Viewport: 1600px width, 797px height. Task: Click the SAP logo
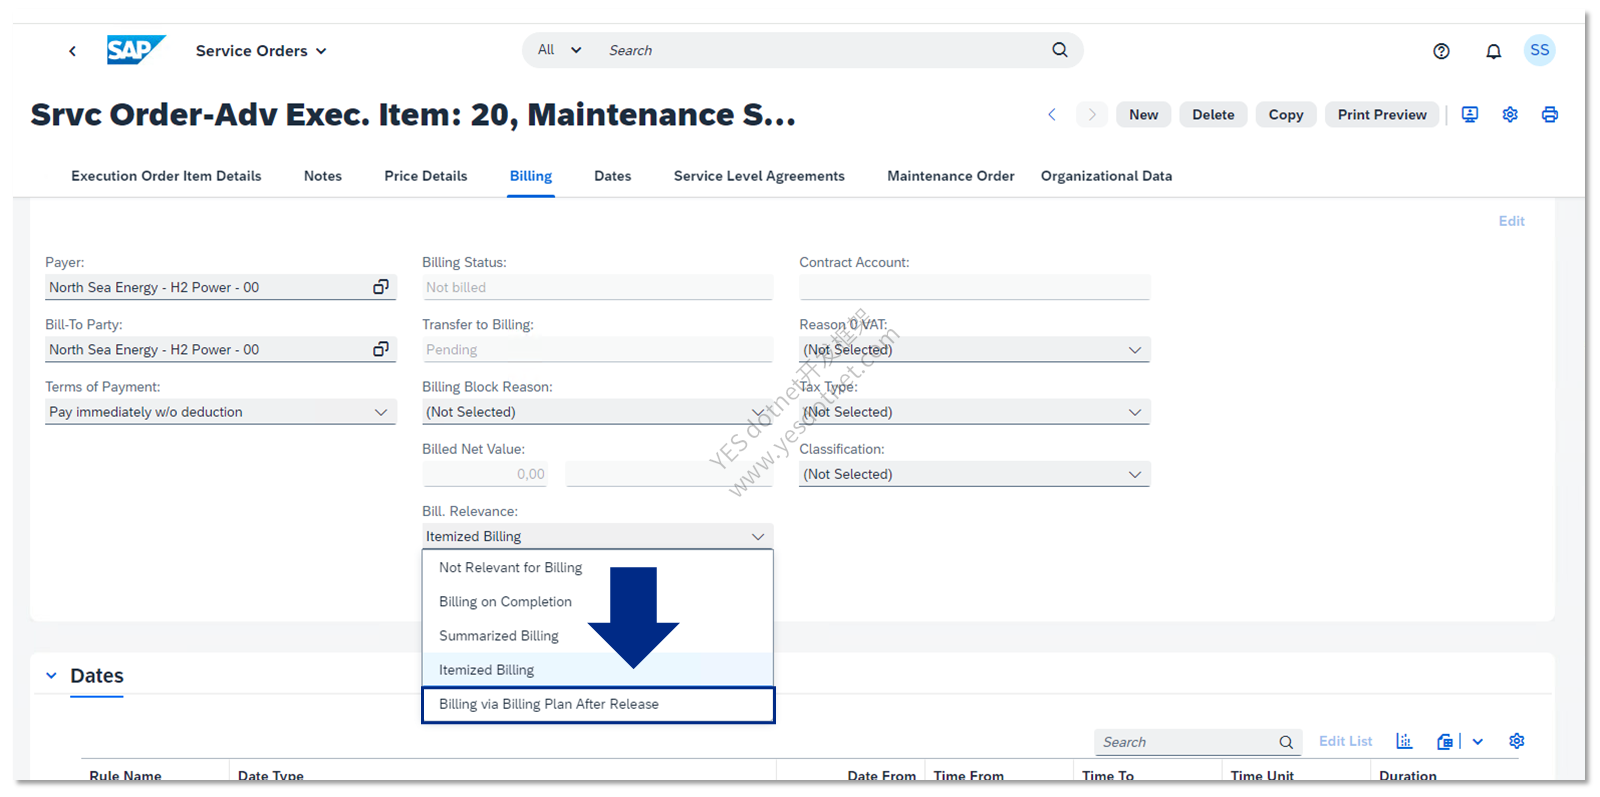(x=135, y=50)
